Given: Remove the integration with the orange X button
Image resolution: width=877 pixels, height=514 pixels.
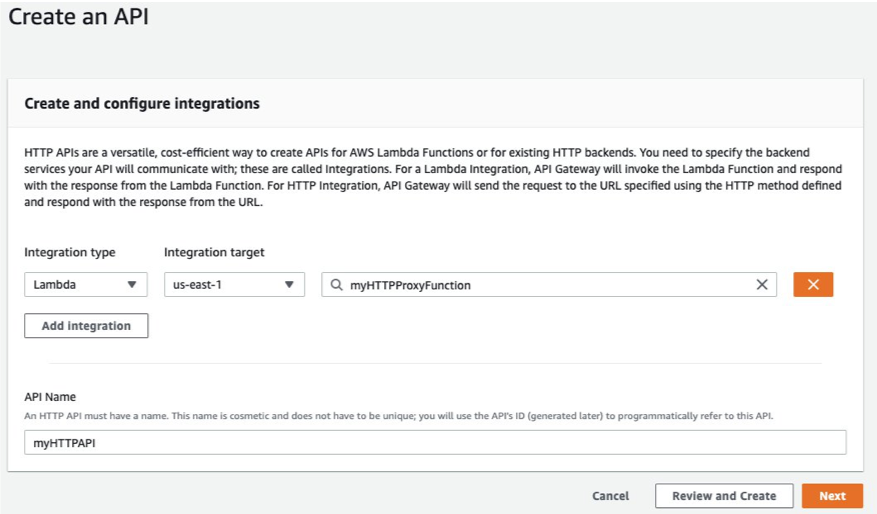Looking at the screenshot, I should coord(813,285).
